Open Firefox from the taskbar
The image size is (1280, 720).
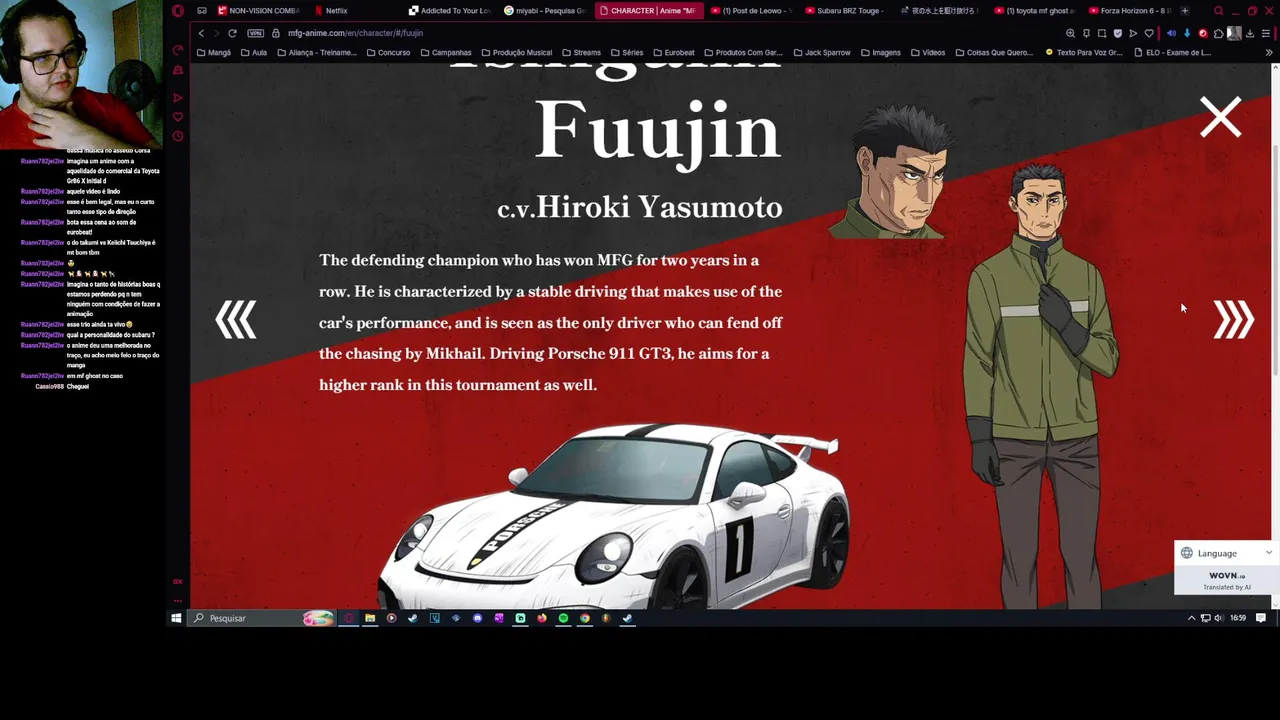coord(542,618)
